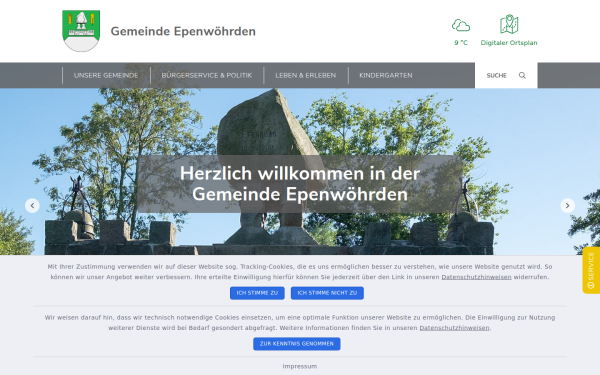Open the Kindergarten menu item

386,75
